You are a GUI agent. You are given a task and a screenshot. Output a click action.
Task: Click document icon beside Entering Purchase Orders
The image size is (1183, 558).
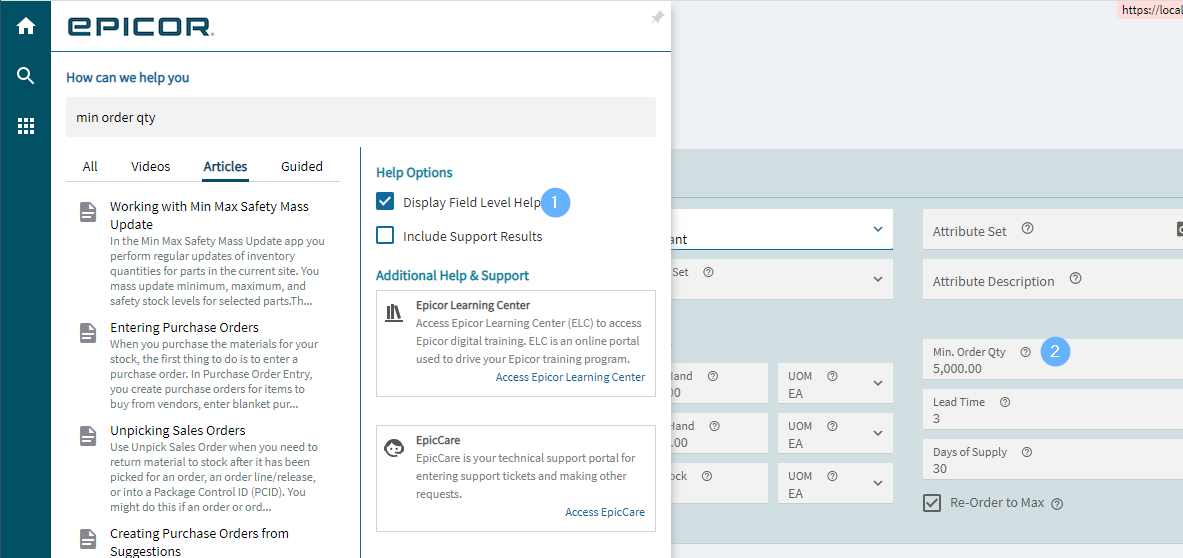point(88,333)
